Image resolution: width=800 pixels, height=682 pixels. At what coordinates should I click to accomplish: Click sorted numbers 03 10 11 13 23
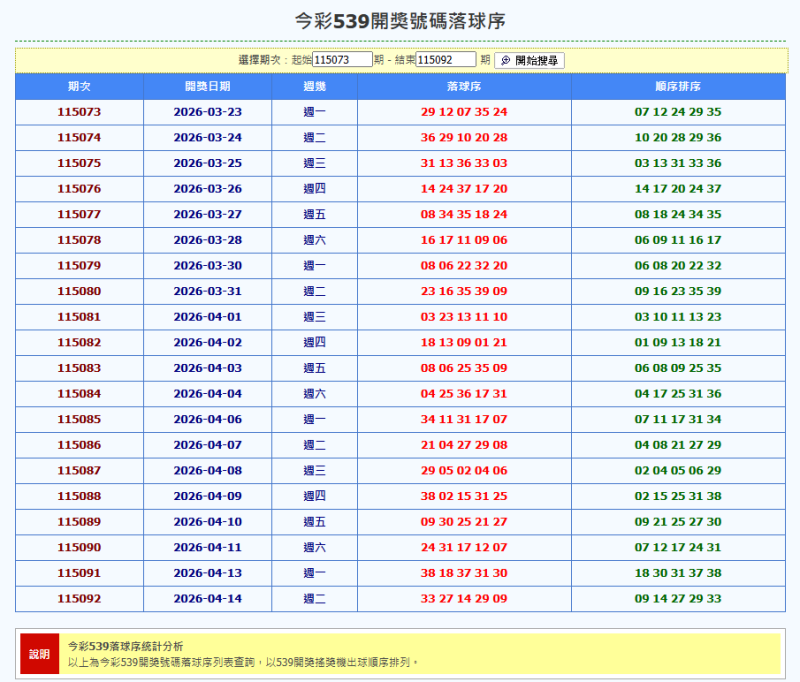678,317
